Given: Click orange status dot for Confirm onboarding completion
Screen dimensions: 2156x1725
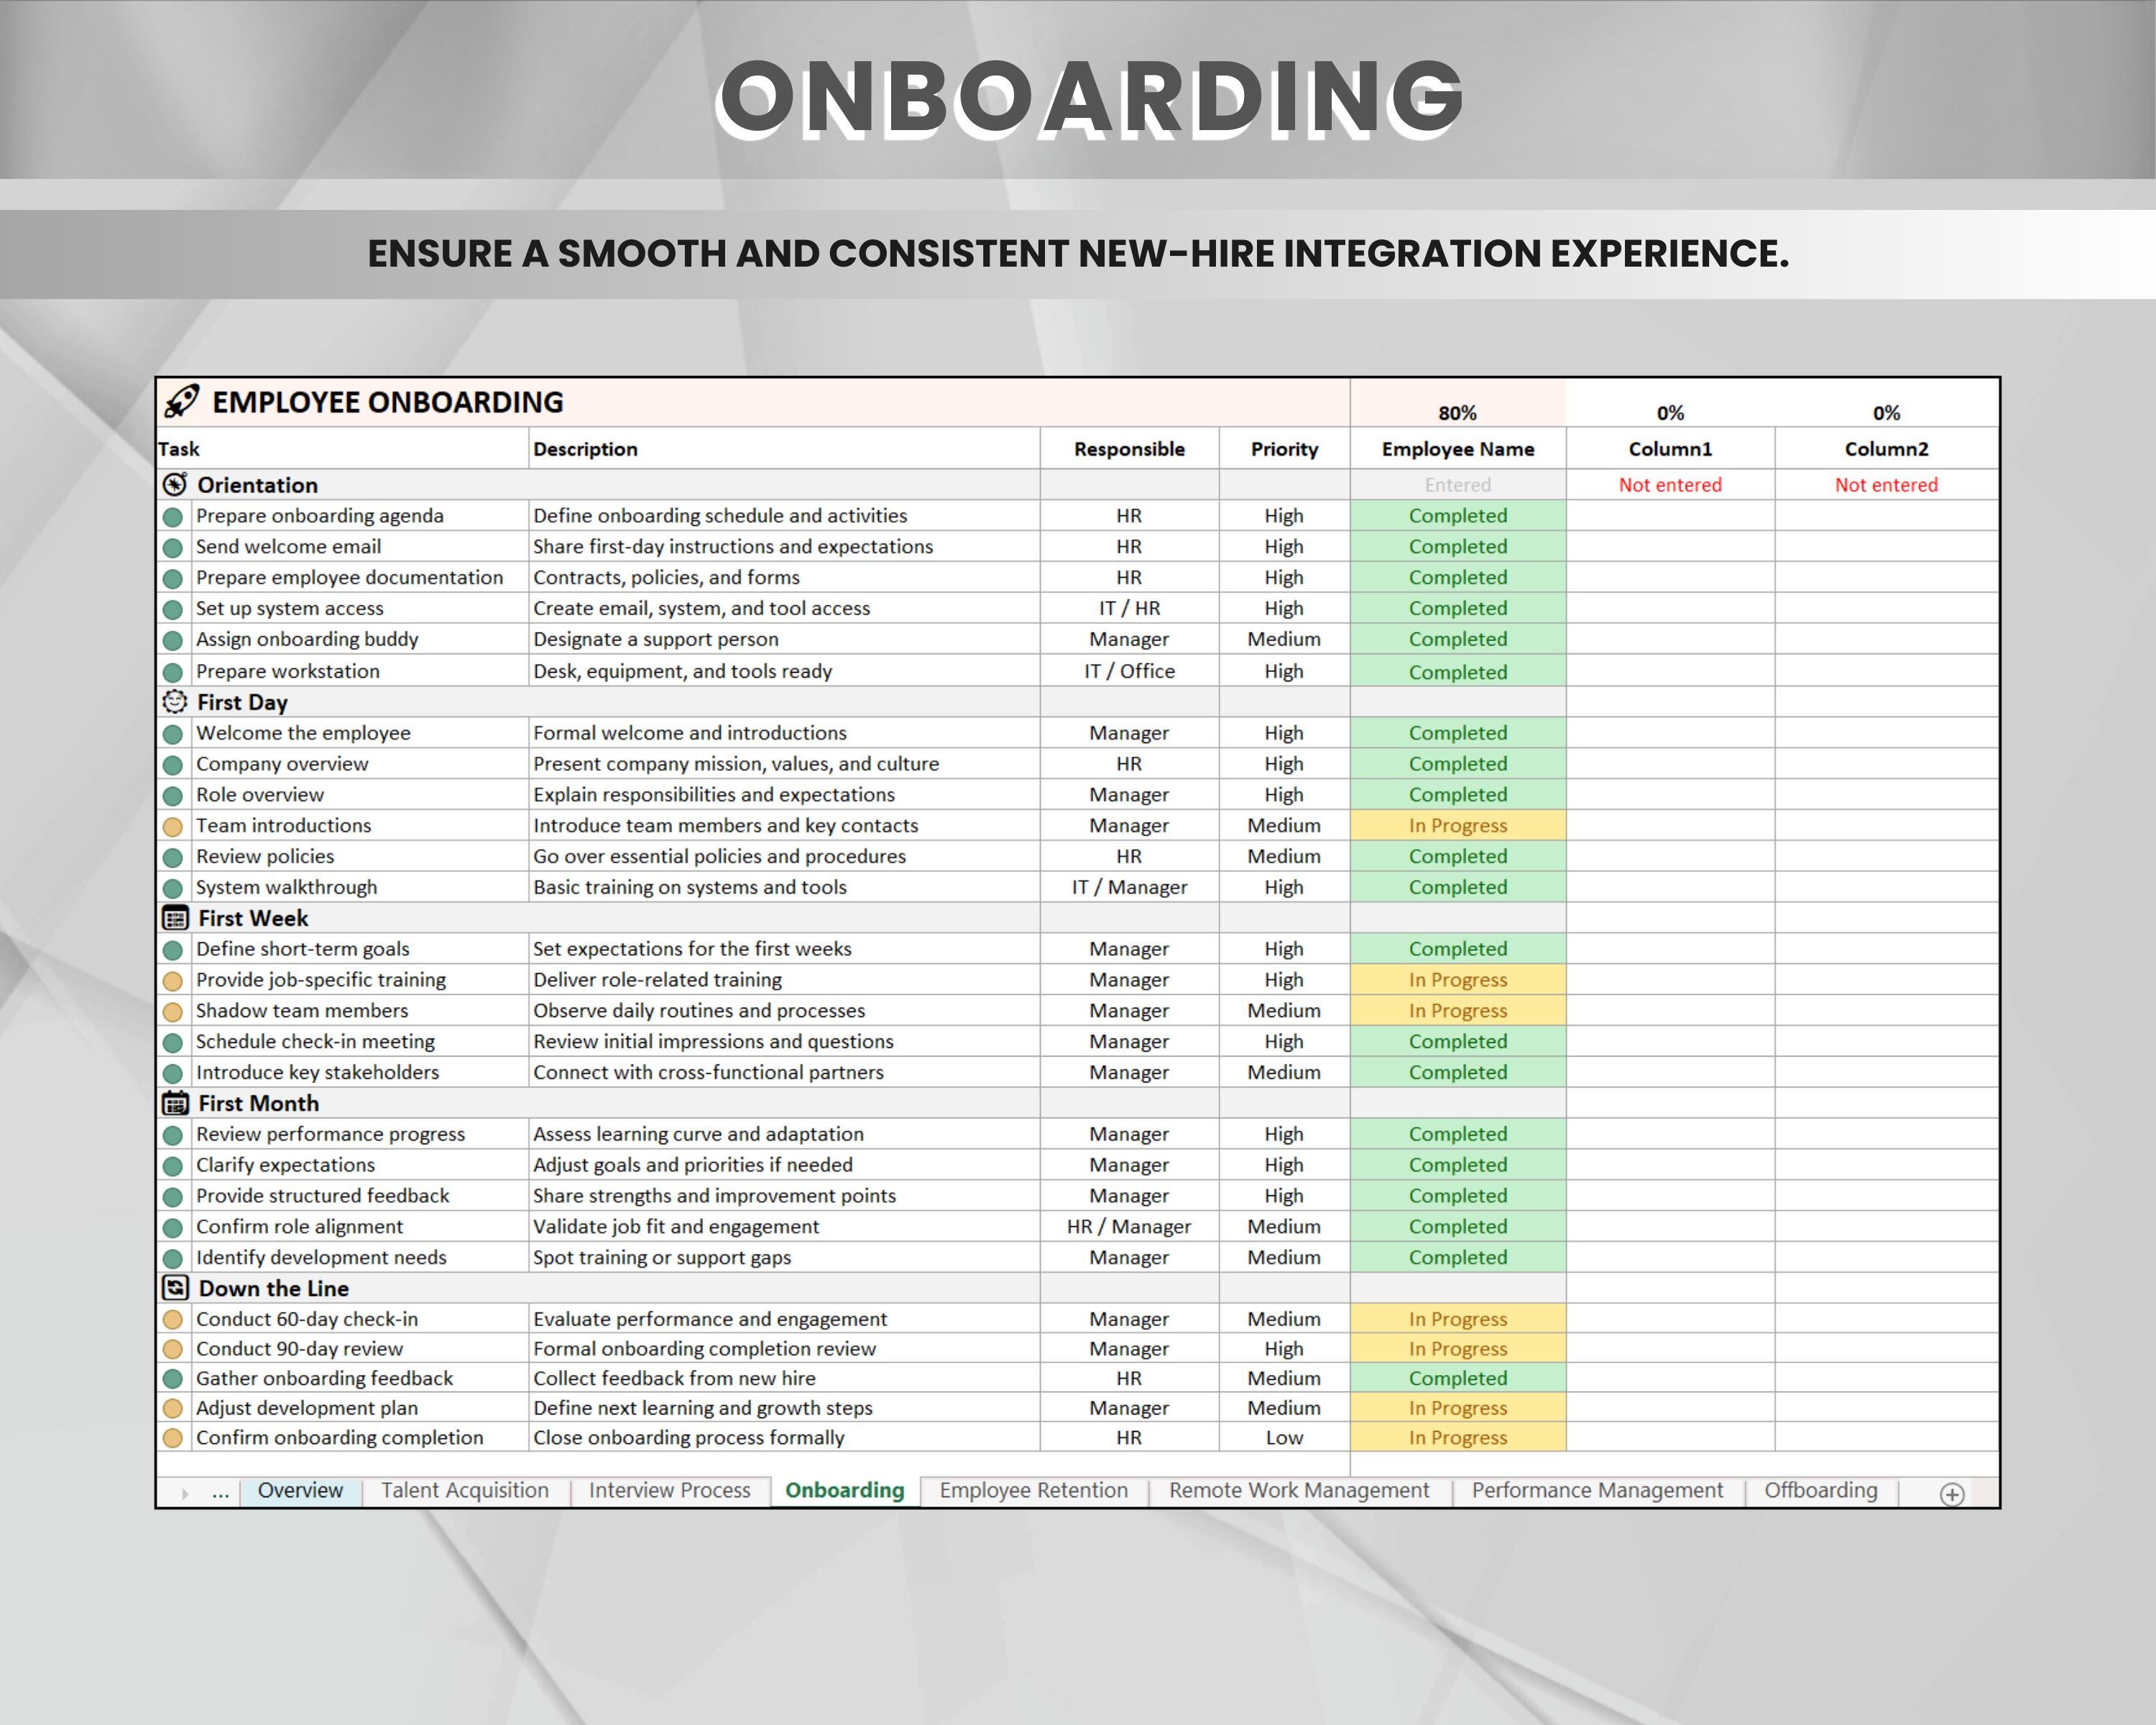Looking at the screenshot, I should click(x=173, y=1438).
